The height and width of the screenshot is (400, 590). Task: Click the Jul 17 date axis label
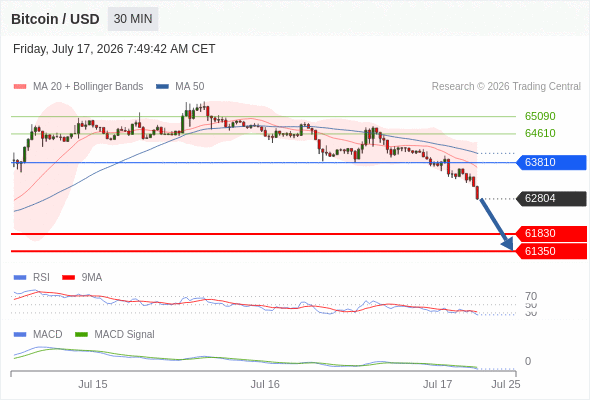coord(437,384)
